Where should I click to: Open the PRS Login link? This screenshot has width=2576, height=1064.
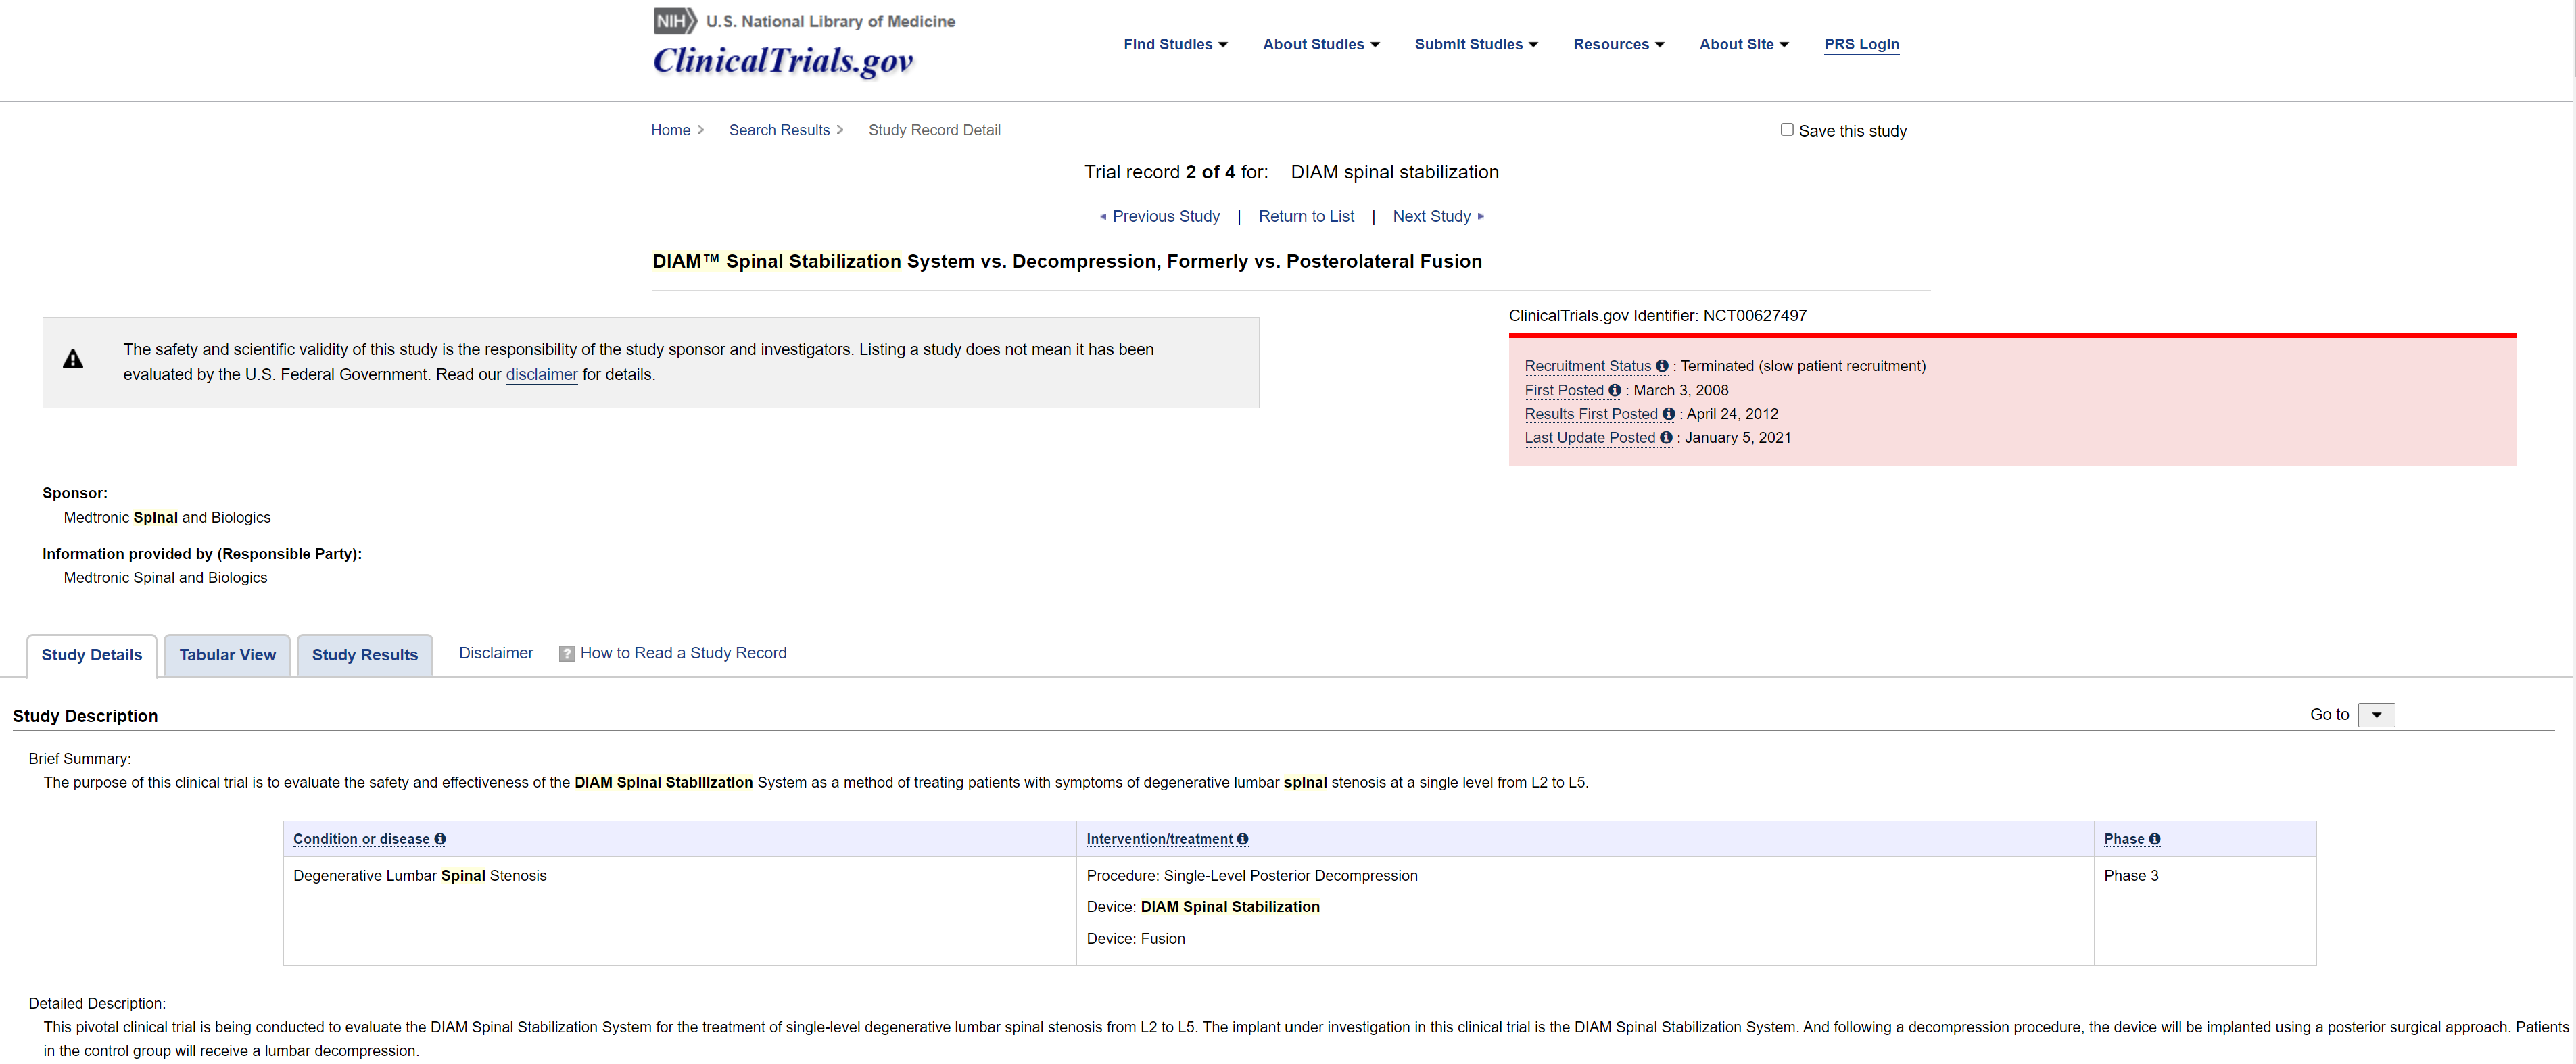[x=1861, y=44]
